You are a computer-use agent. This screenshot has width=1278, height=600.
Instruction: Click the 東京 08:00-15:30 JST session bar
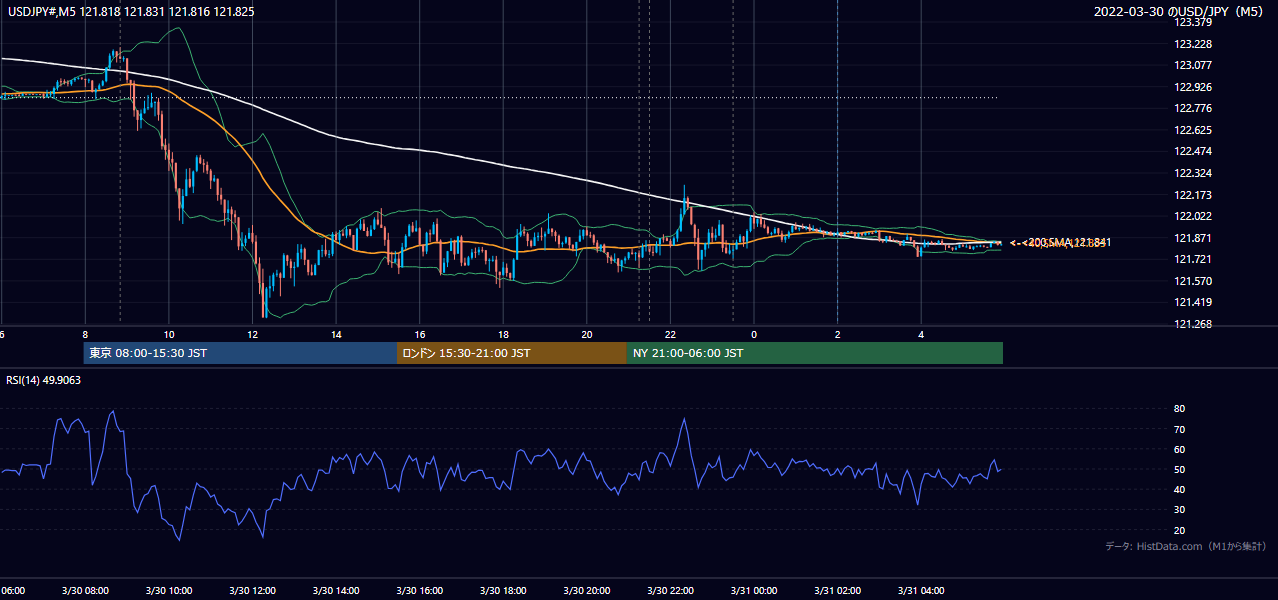[x=240, y=353]
